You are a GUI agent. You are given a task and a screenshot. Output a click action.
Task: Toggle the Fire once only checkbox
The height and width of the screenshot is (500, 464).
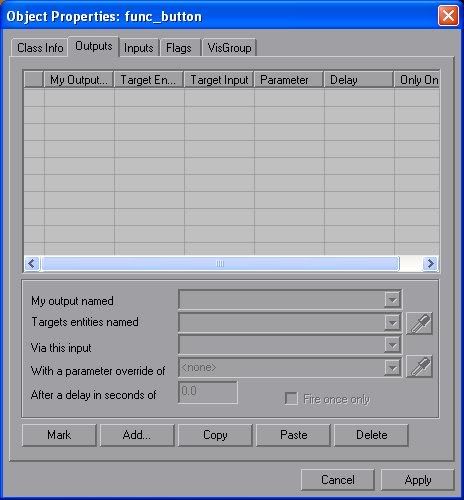(291, 399)
